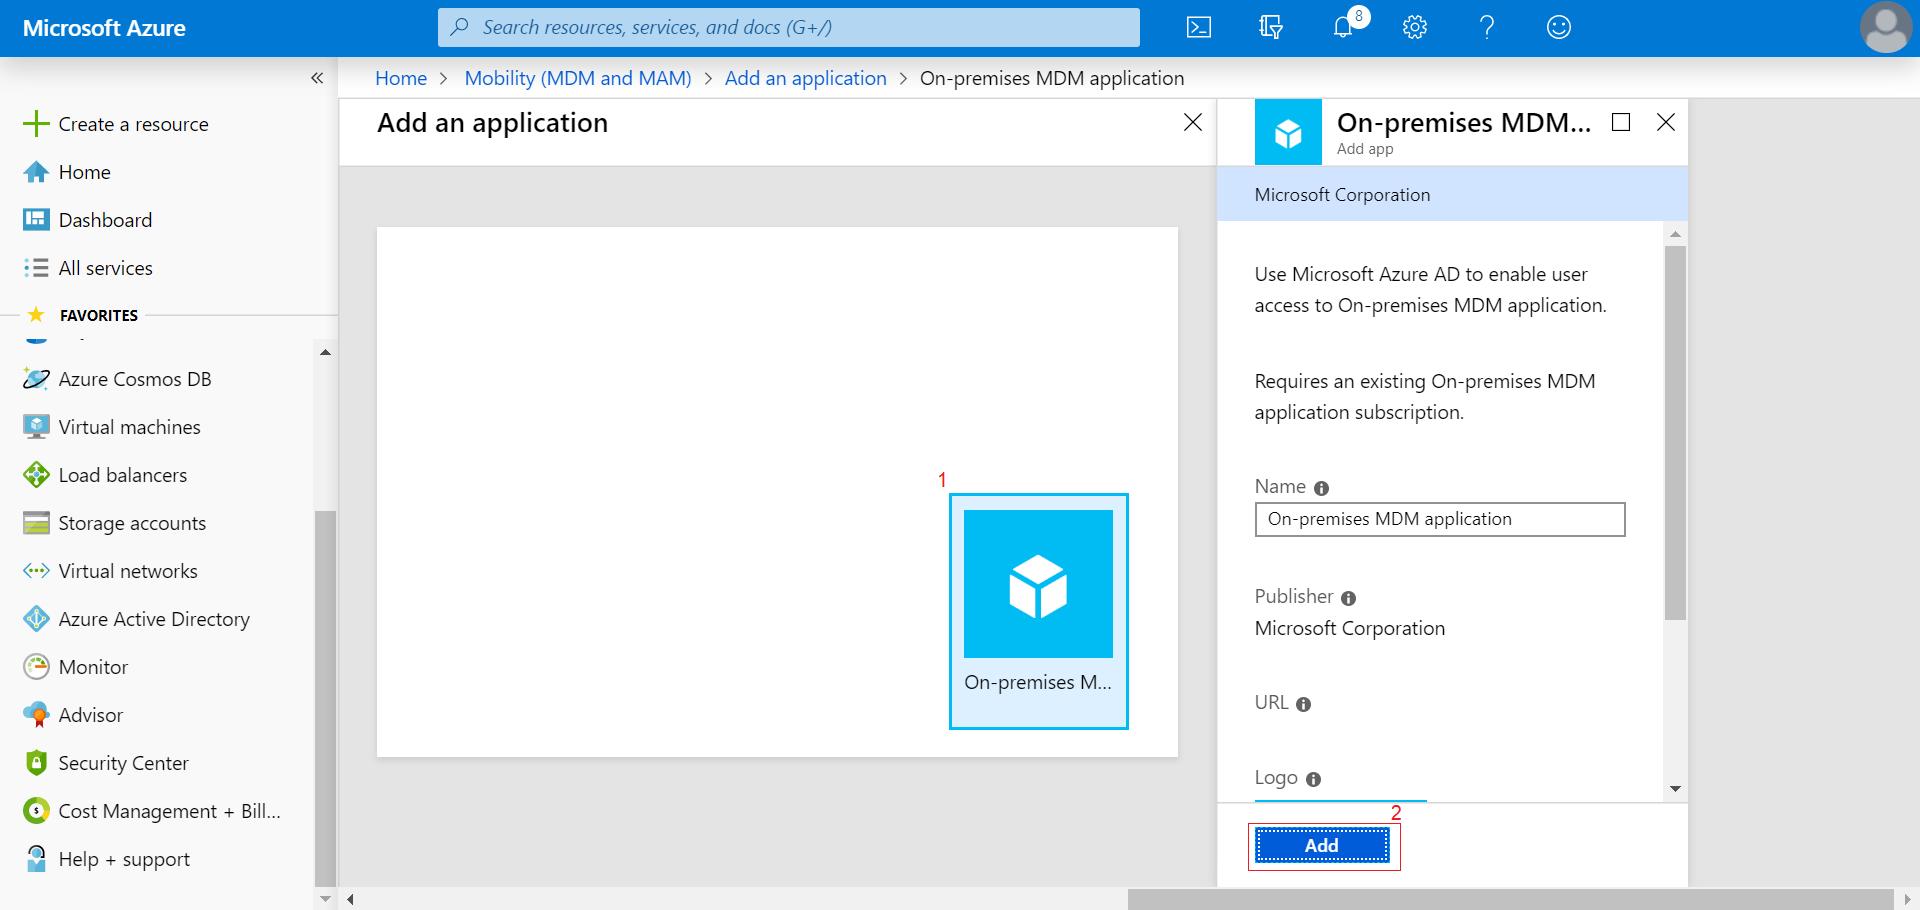This screenshot has width=1920, height=910.
Task: Click the Virtual networks icon
Action: tap(36, 571)
